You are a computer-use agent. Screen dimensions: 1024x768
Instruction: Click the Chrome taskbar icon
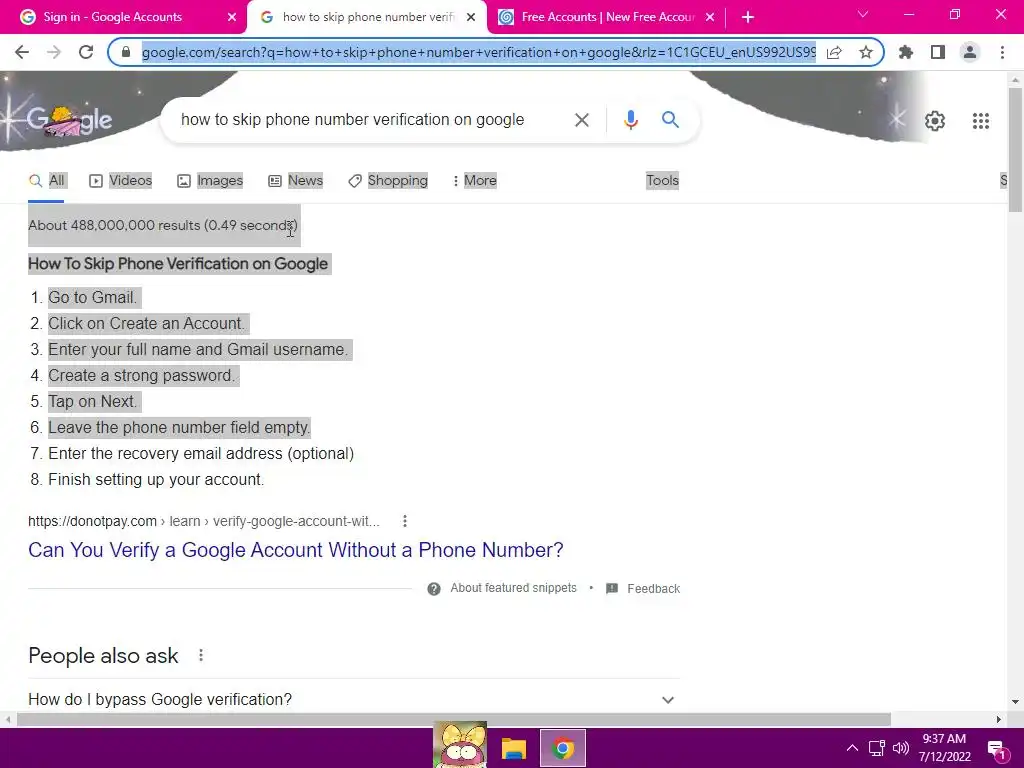pos(563,748)
